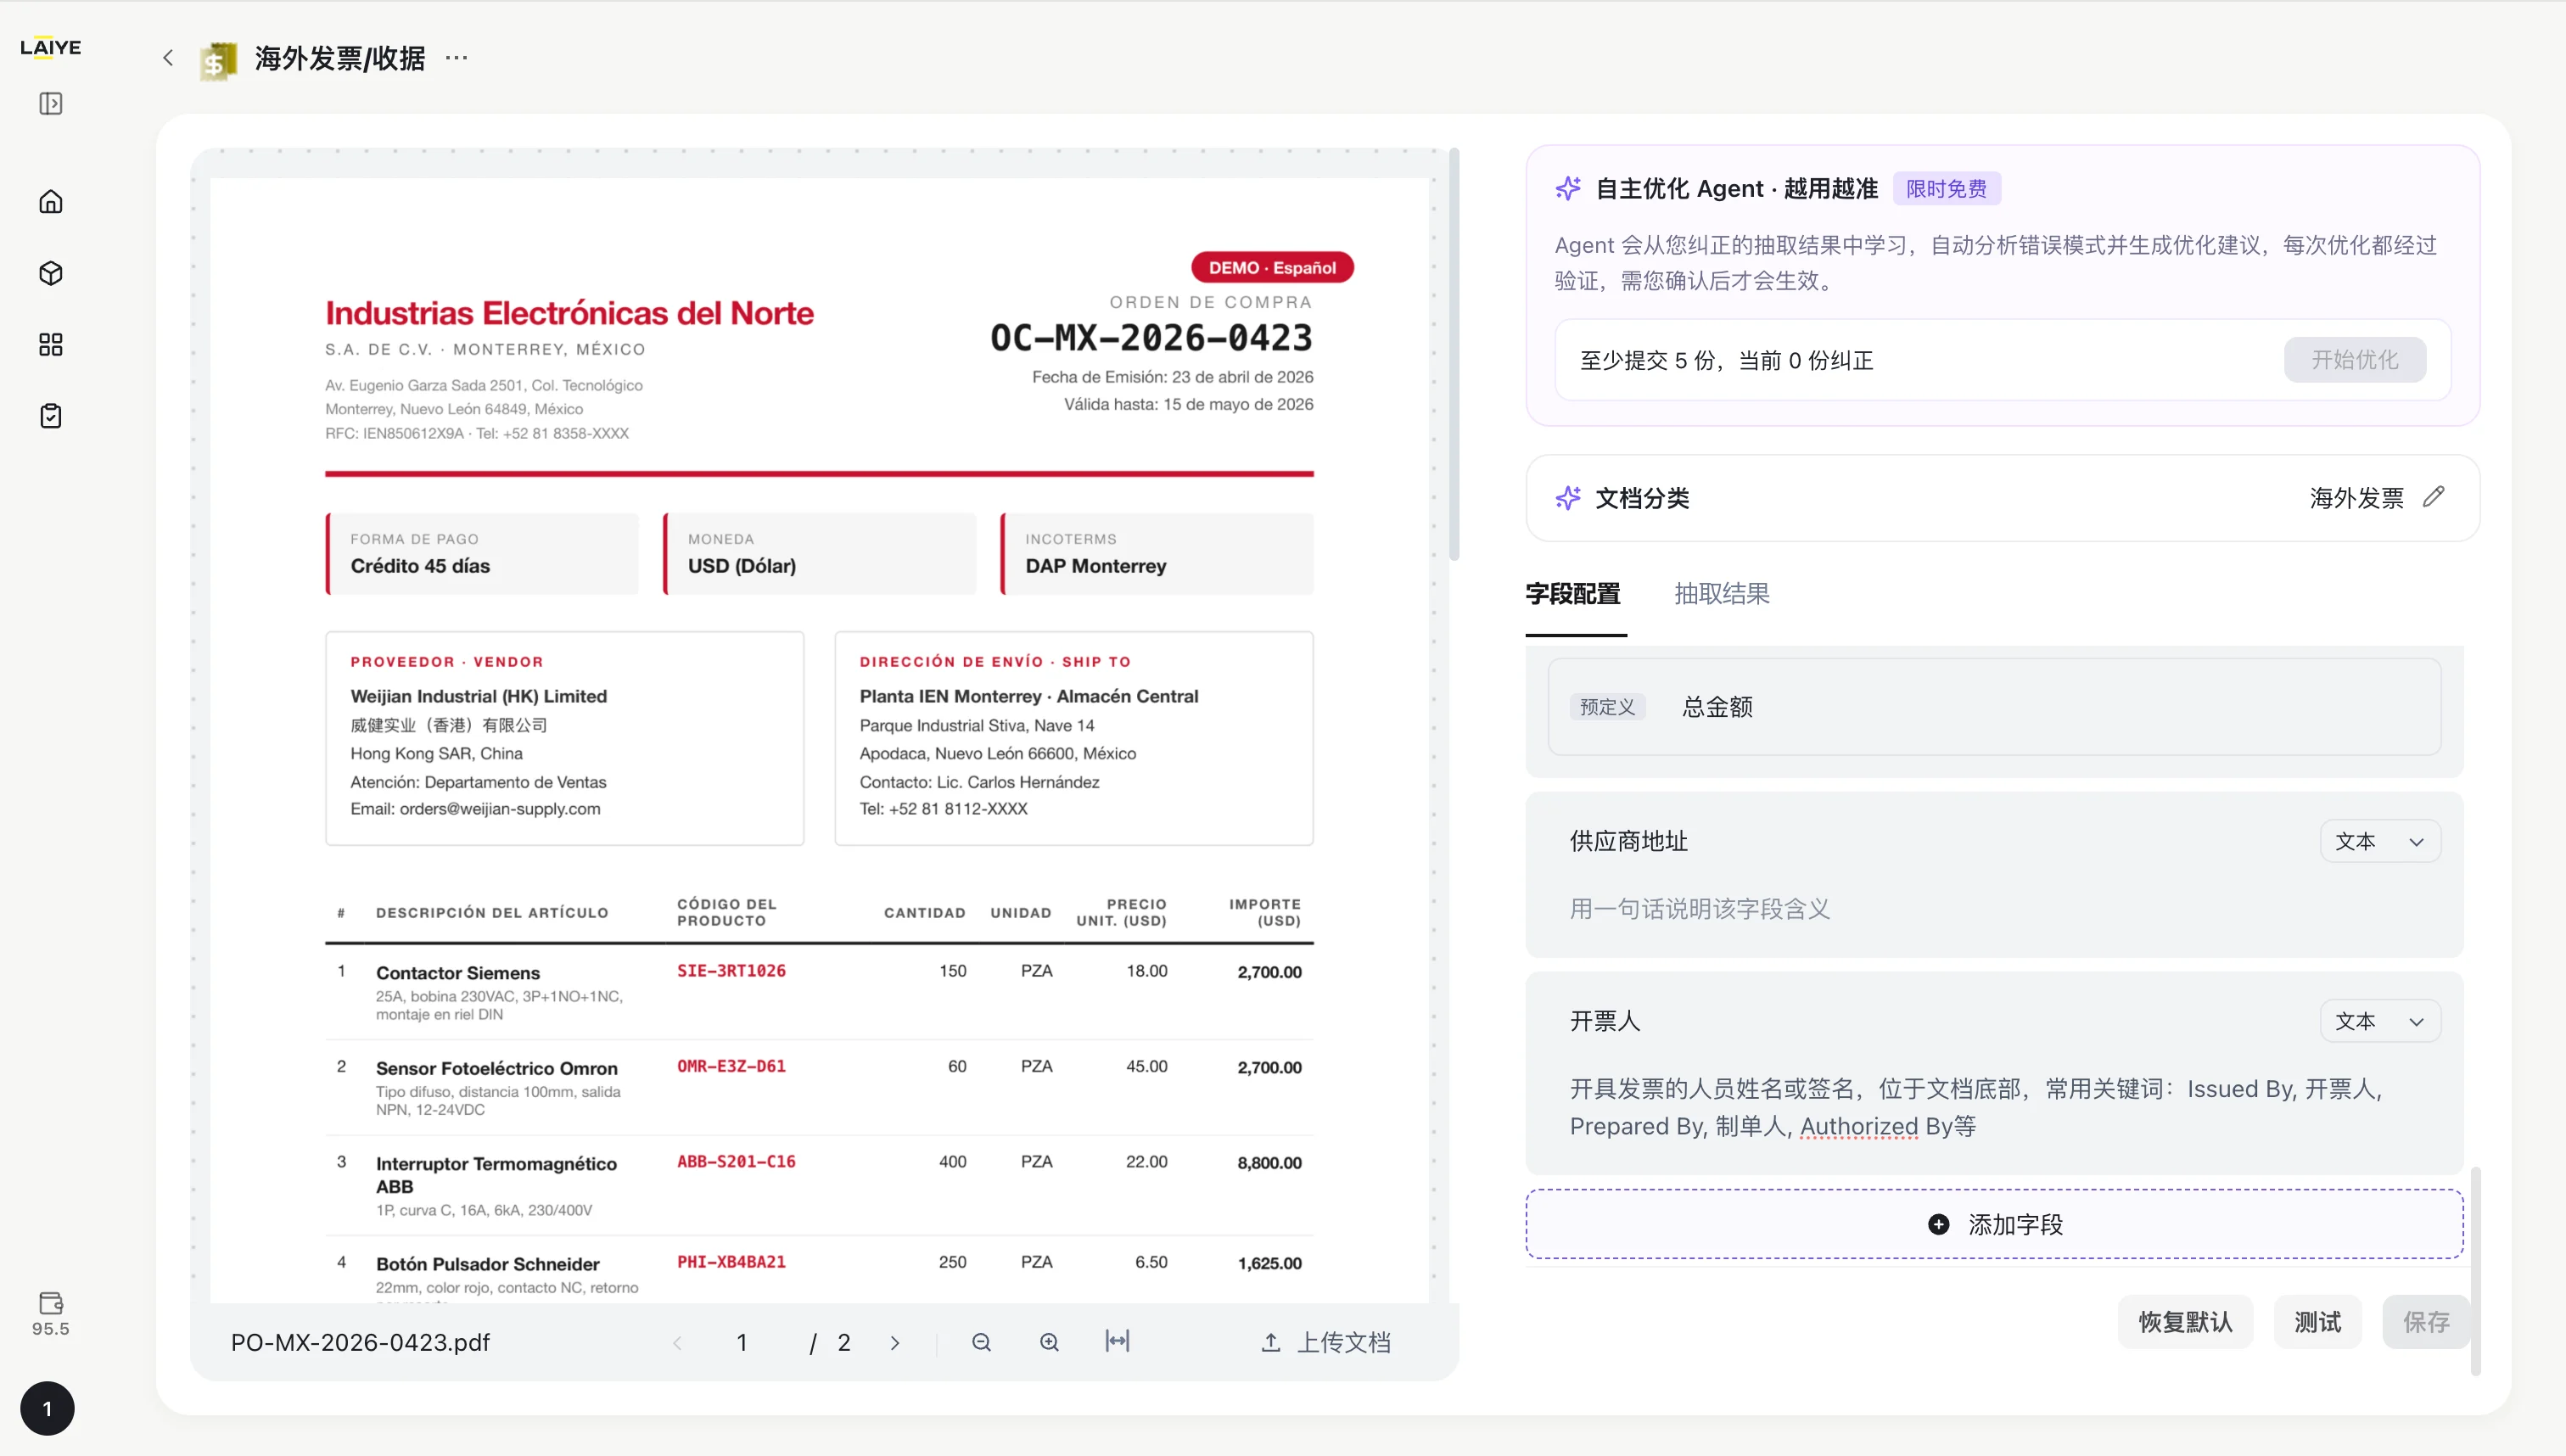Click Industrias Electrónicas del Norte heading

(x=569, y=313)
